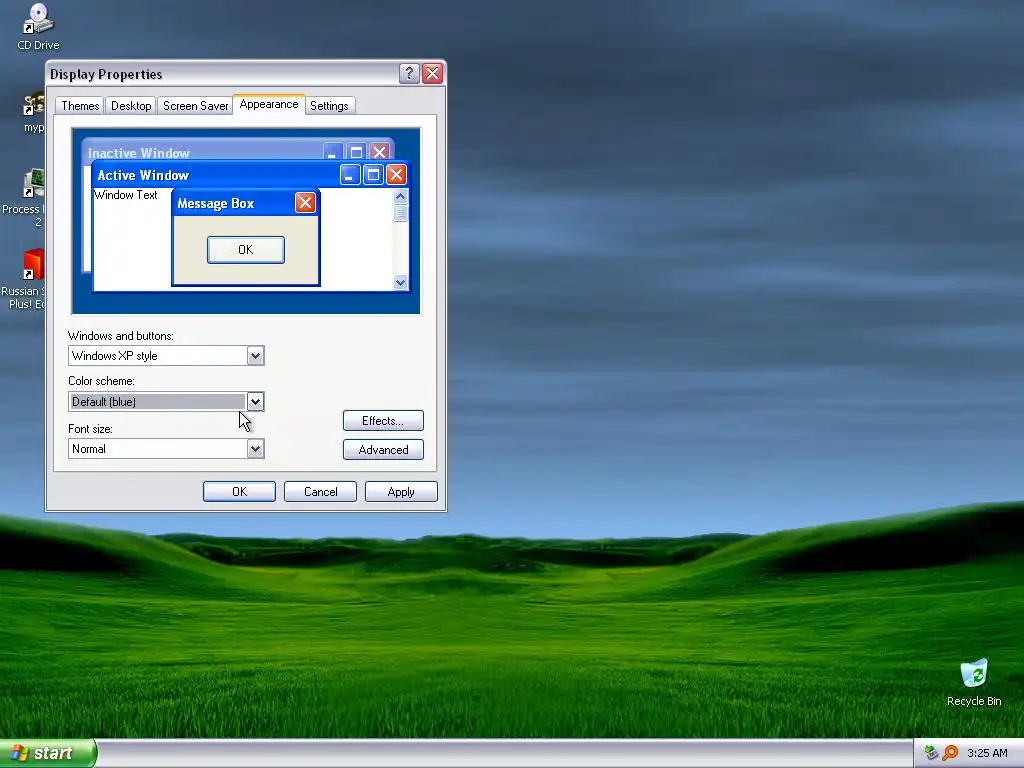Click the preview scrollbar up arrow

(400, 196)
